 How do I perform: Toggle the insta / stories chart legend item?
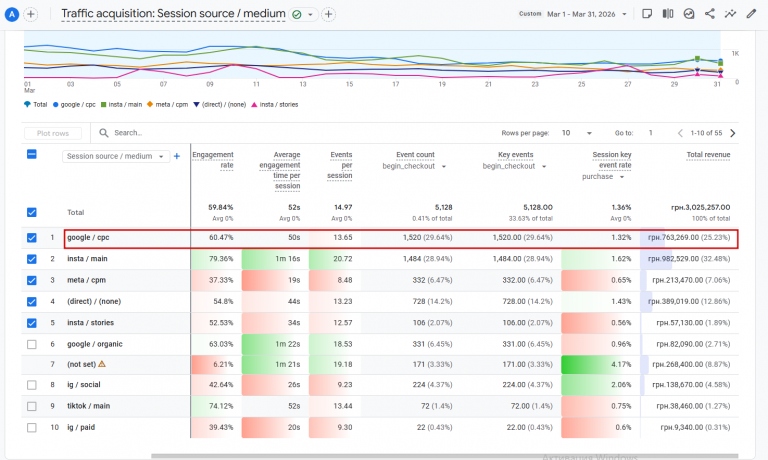coord(274,104)
